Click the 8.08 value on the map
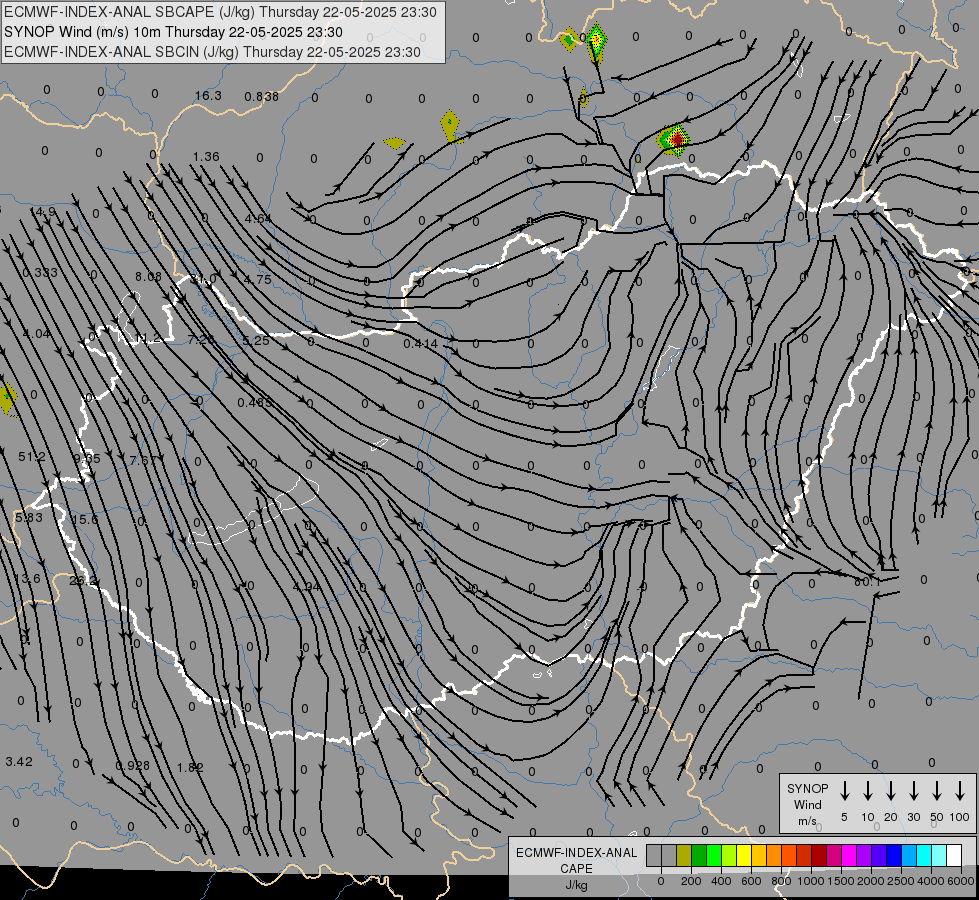 click(x=148, y=276)
